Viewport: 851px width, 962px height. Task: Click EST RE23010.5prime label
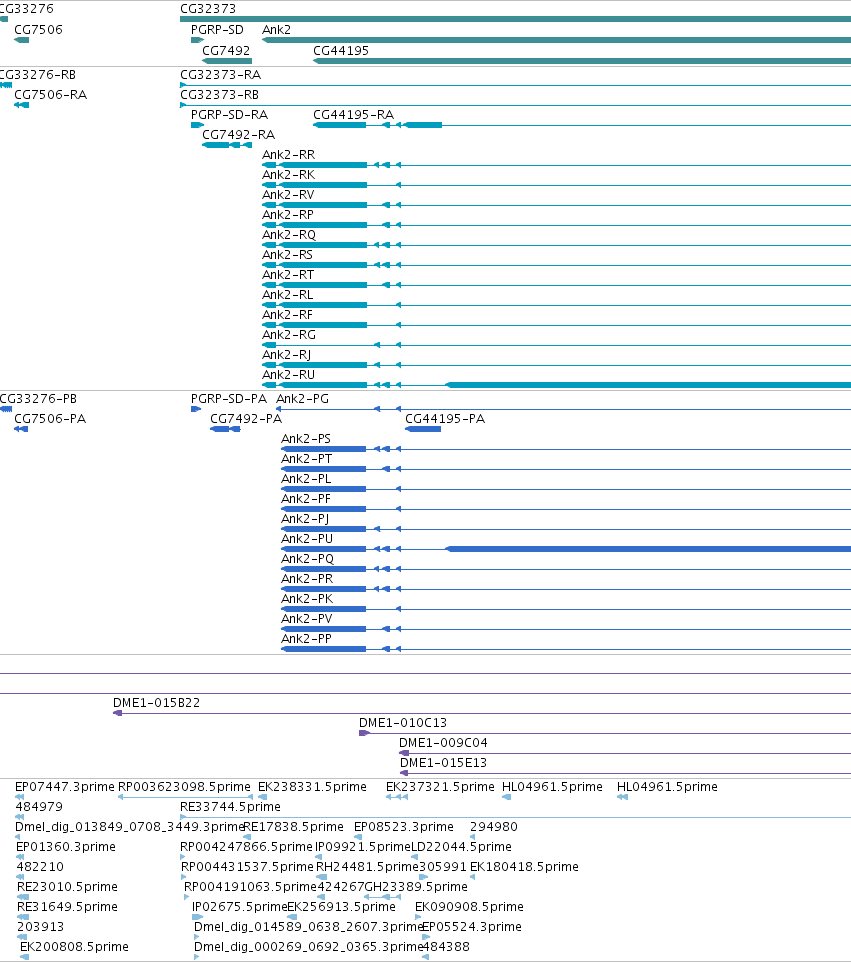[67, 887]
